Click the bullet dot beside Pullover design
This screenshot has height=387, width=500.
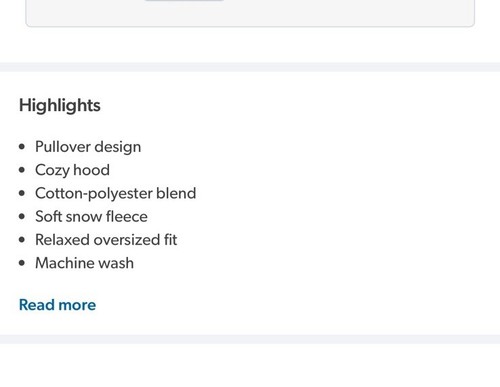coord(22,147)
